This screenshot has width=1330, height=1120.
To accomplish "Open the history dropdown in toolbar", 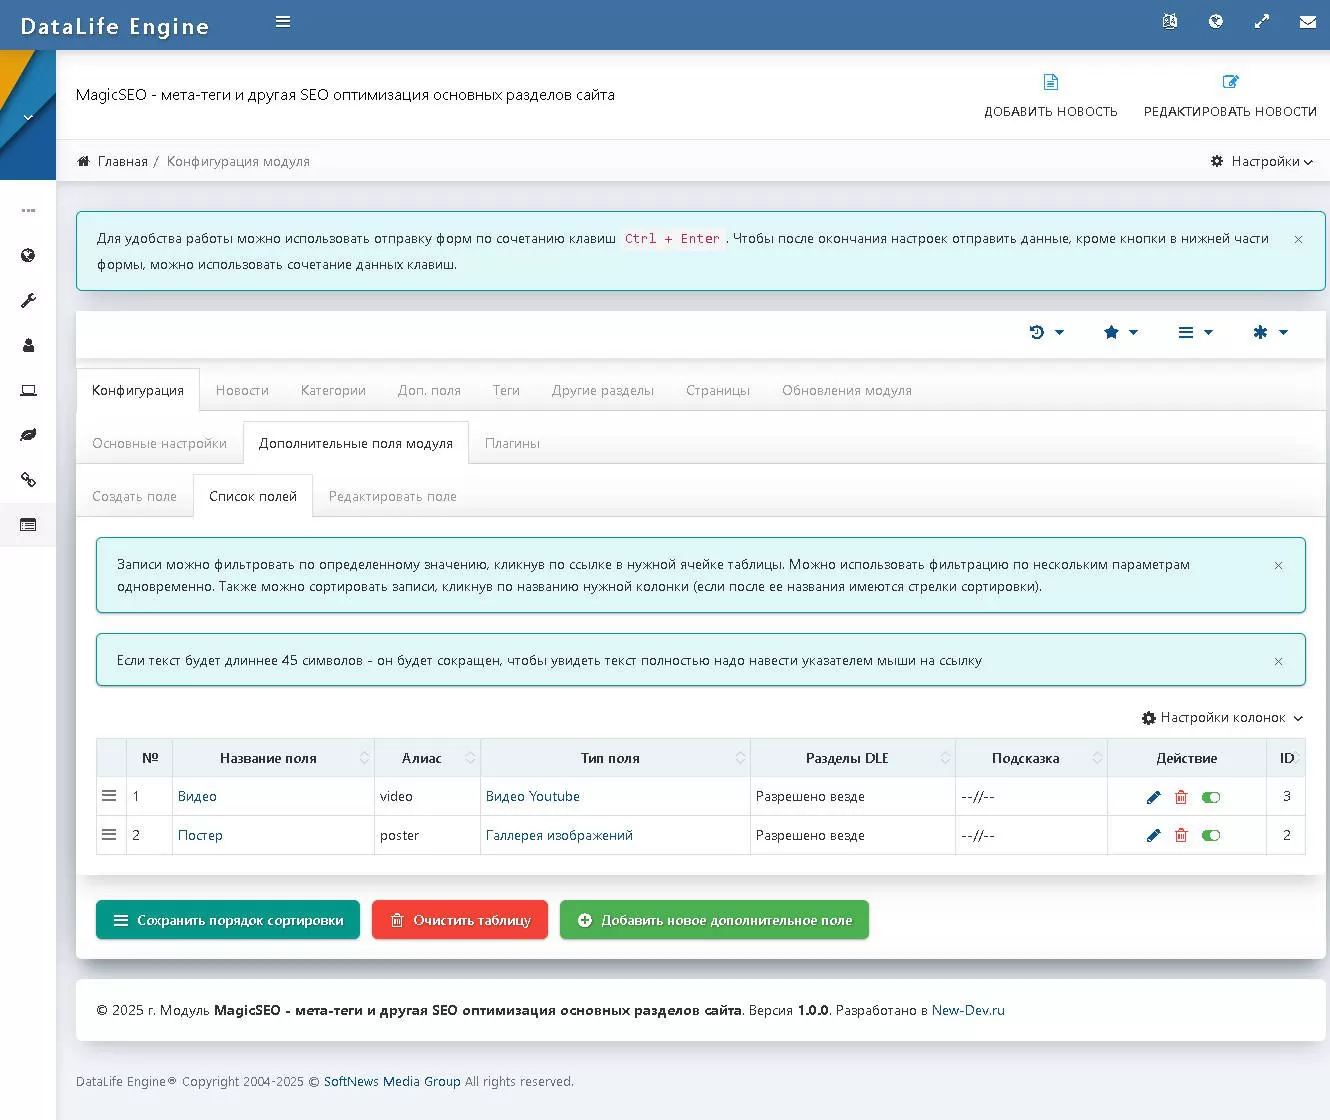I will (x=1046, y=332).
